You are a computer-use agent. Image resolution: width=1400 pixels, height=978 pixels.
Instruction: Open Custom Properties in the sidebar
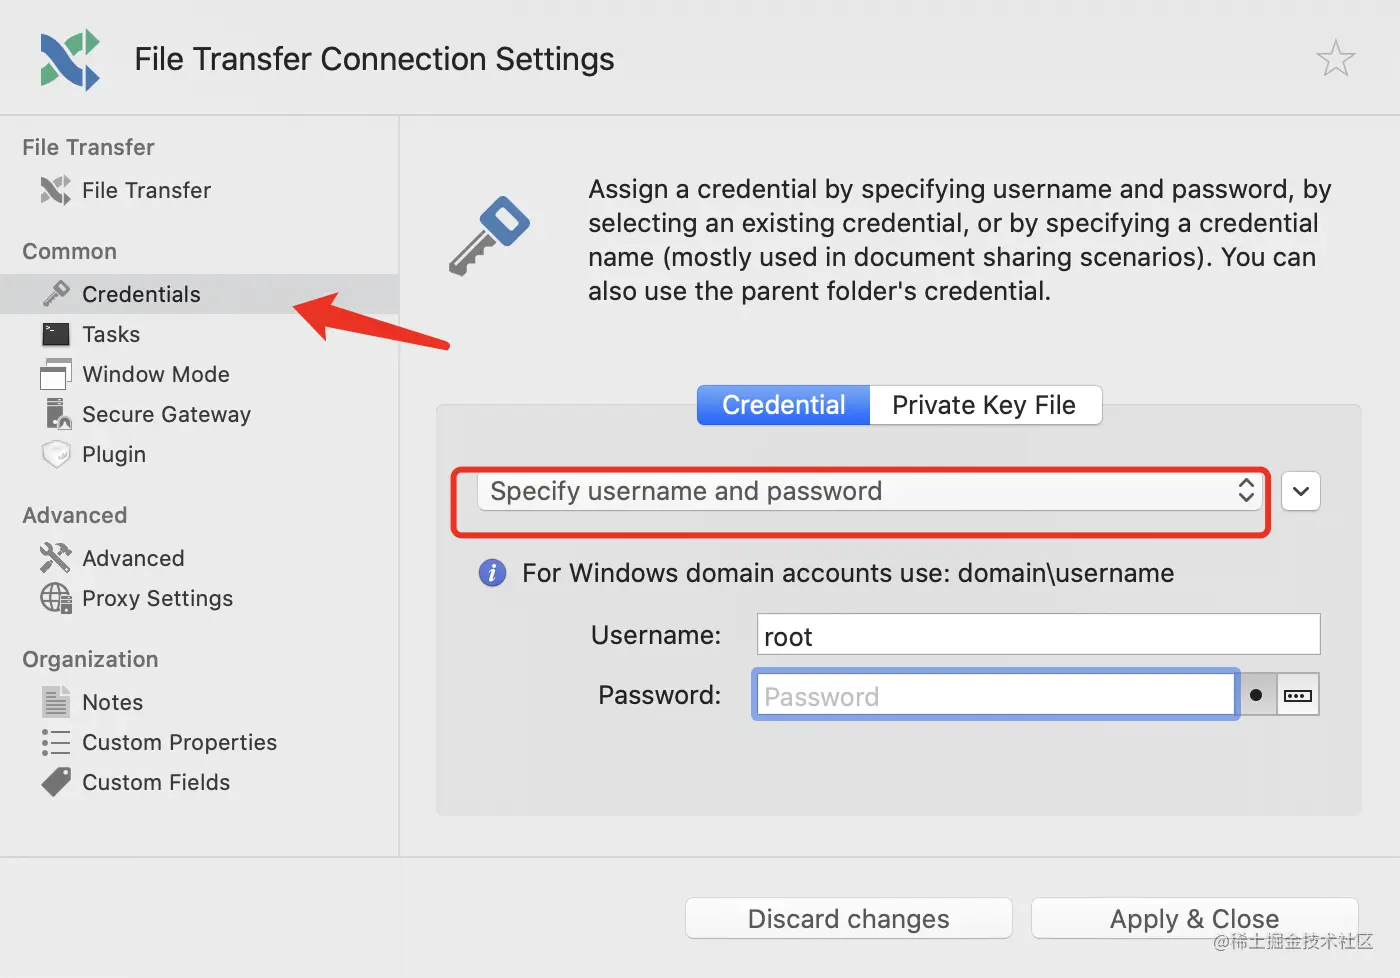tap(179, 742)
